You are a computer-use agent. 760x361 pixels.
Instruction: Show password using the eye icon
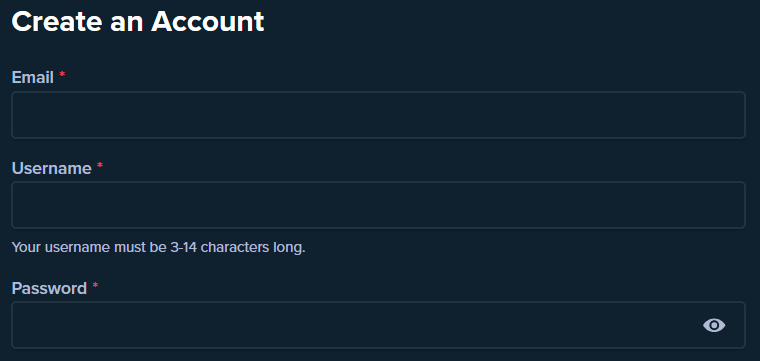tap(714, 325)
